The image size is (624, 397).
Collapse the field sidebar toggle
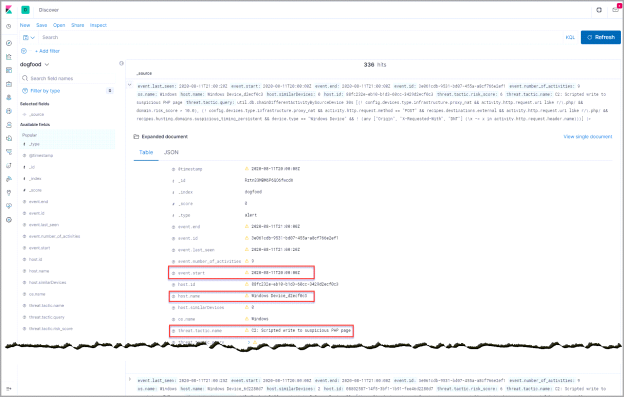click(121, 63)
